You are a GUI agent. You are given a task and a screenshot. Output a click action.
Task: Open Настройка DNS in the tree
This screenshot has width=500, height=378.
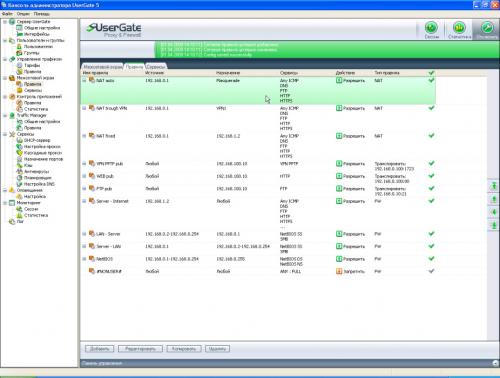(39, 184)
